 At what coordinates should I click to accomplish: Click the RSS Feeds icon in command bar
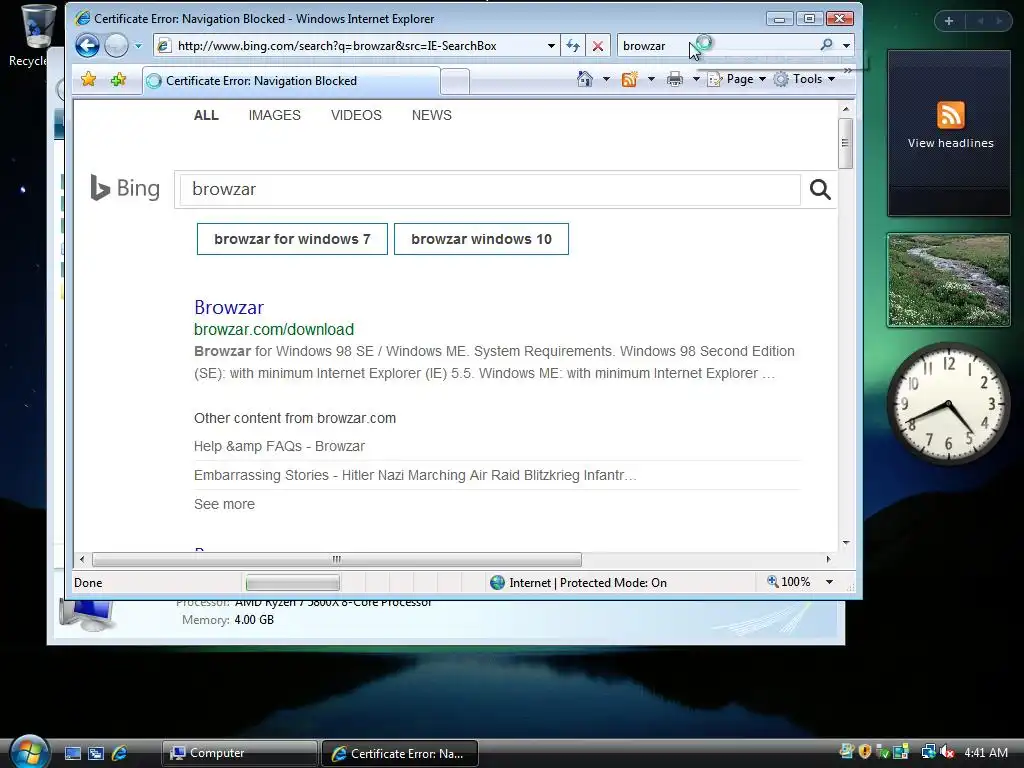tap(630, 79)
